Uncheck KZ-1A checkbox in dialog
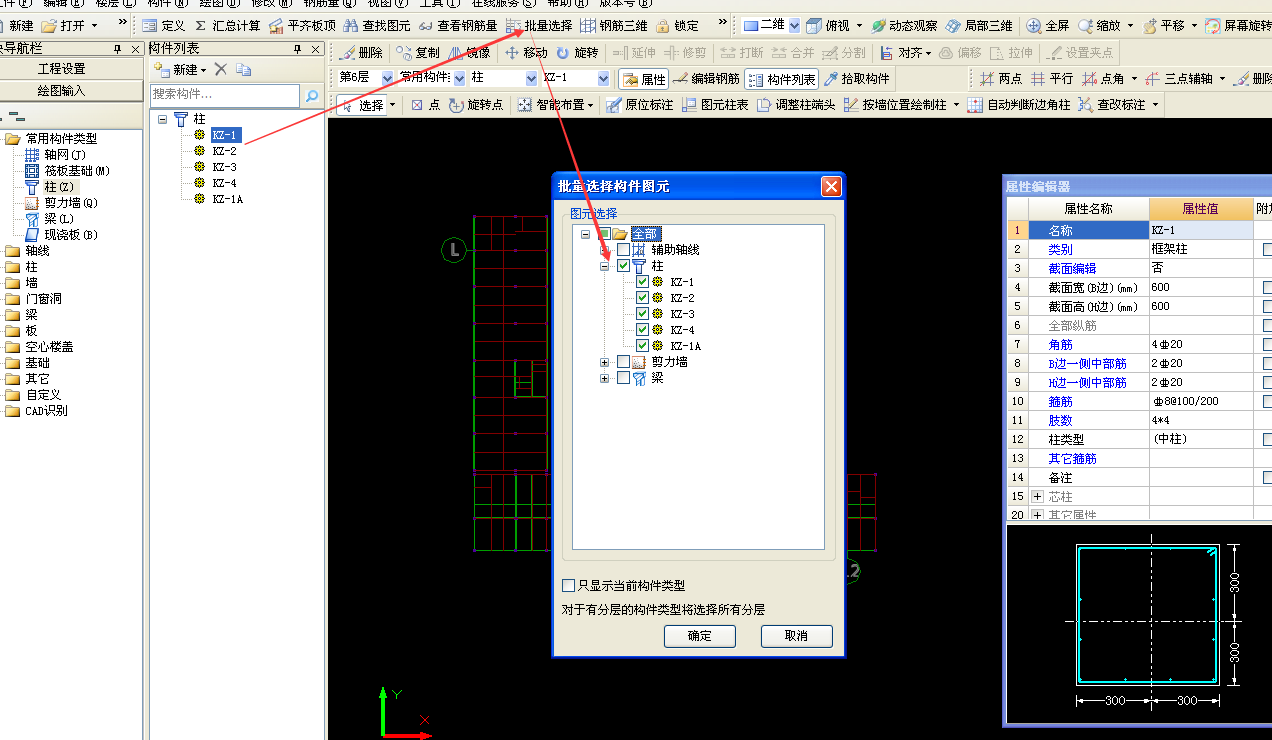This screenshot has width=1272, height=740. [642, 346]
